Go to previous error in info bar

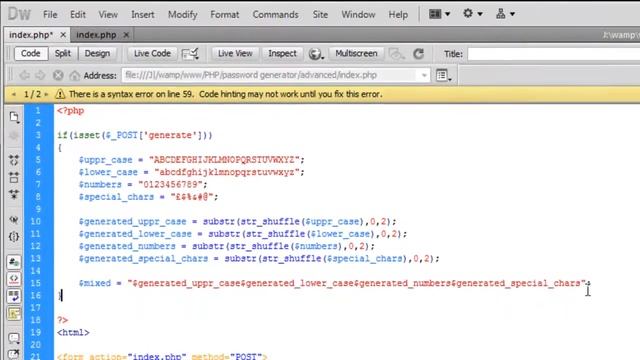[x=14, y=94]
